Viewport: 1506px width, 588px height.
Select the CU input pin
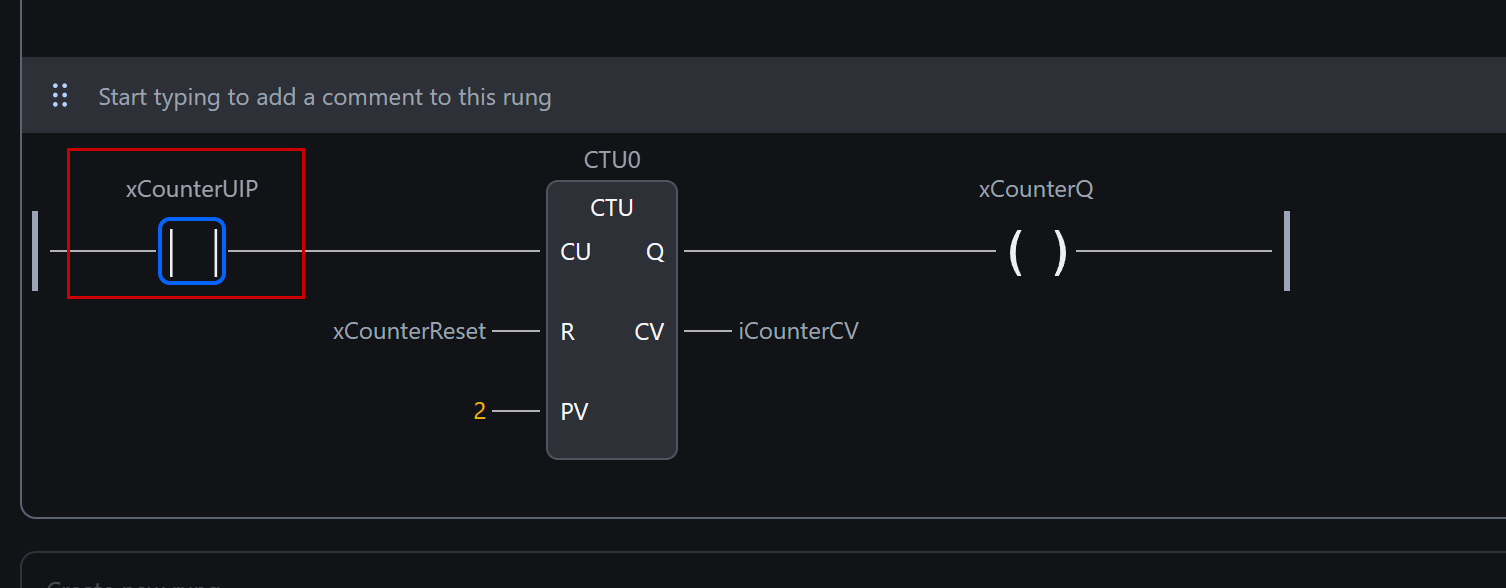575,252
